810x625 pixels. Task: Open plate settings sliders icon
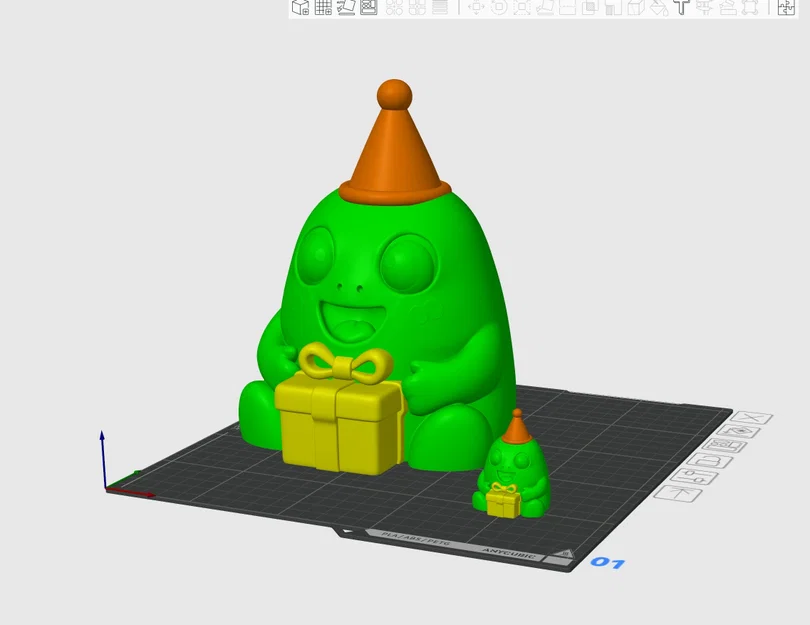pos(696,477)
